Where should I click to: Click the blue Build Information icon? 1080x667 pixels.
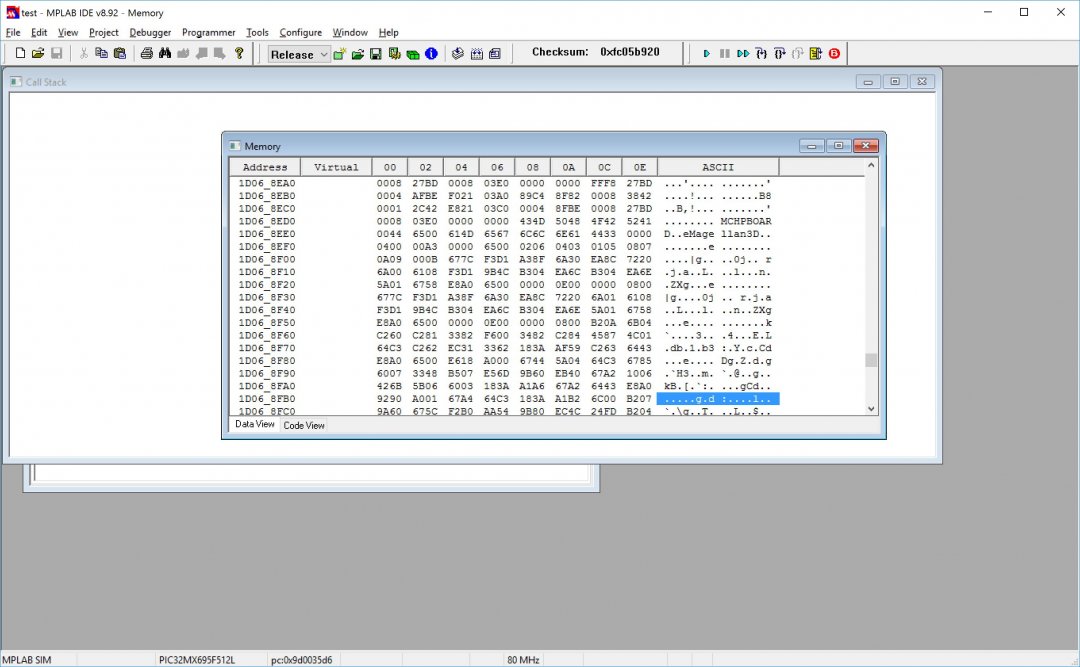click(x=431, y=53)
